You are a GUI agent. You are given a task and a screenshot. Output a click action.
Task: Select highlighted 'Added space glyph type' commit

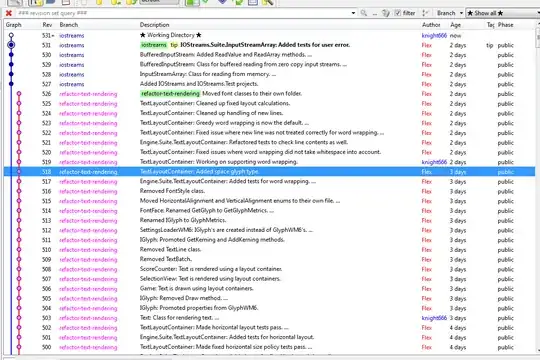tap(269, 172)
